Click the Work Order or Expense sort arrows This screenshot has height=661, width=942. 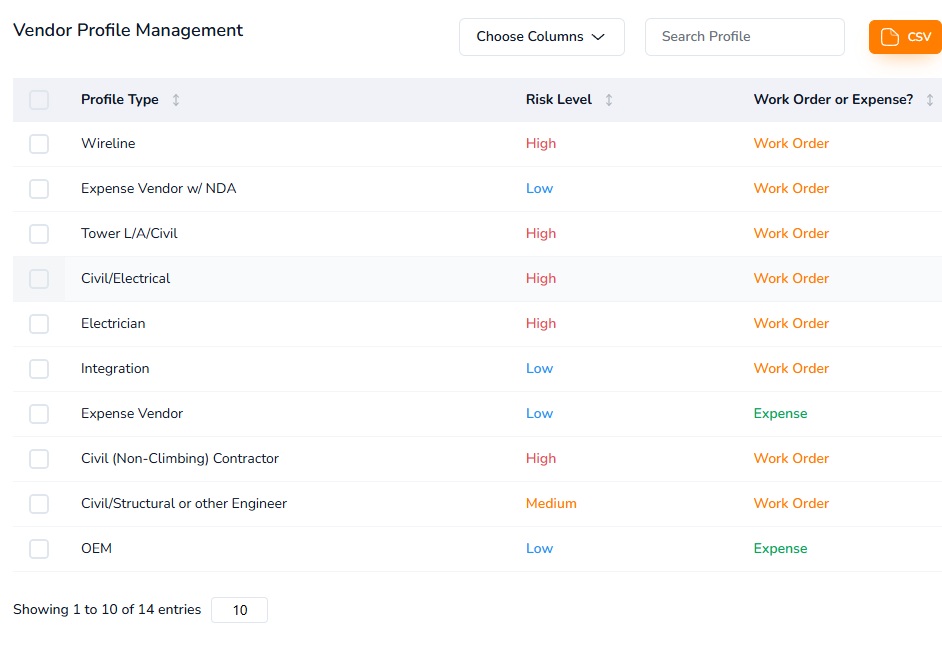[x=930, y=100]
